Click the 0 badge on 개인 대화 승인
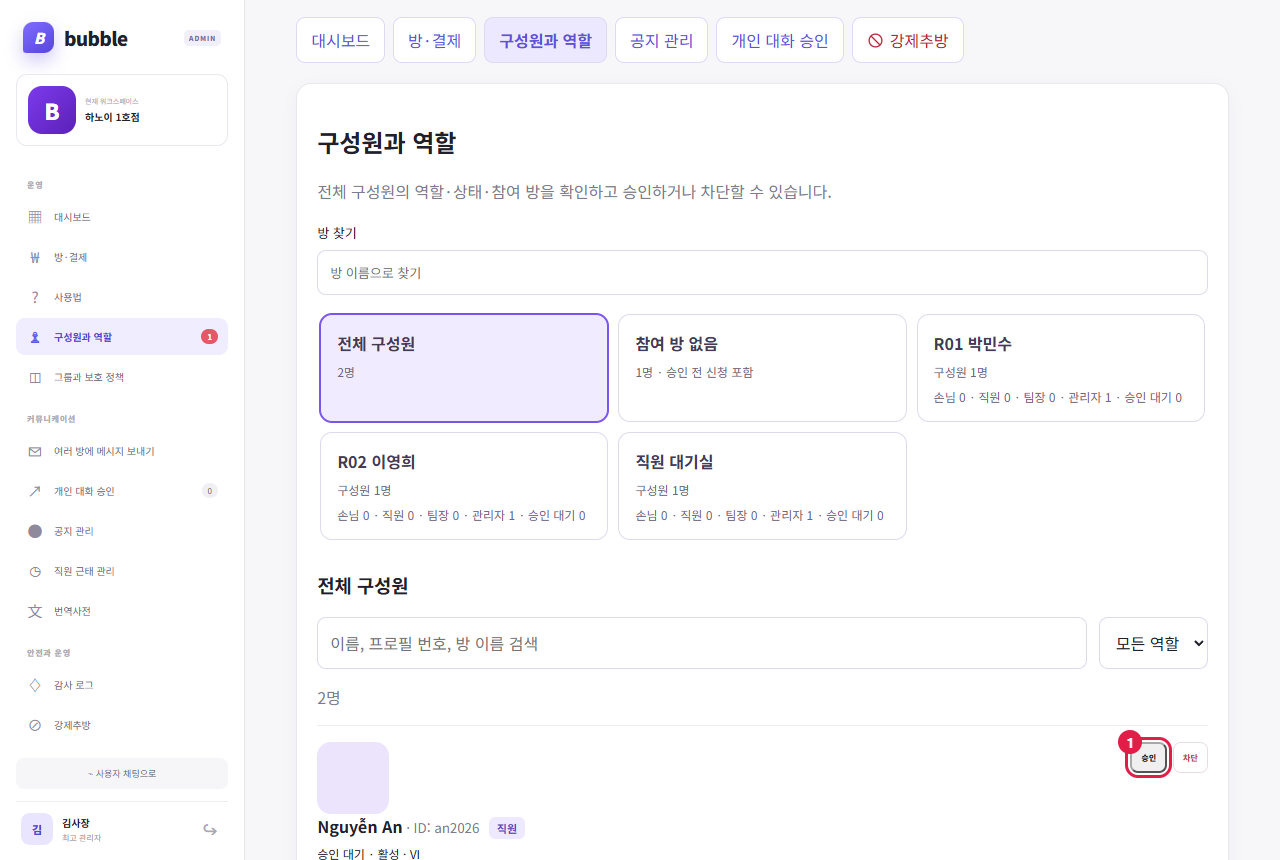This screenshot has width=1280, height=860. point(209,491)
